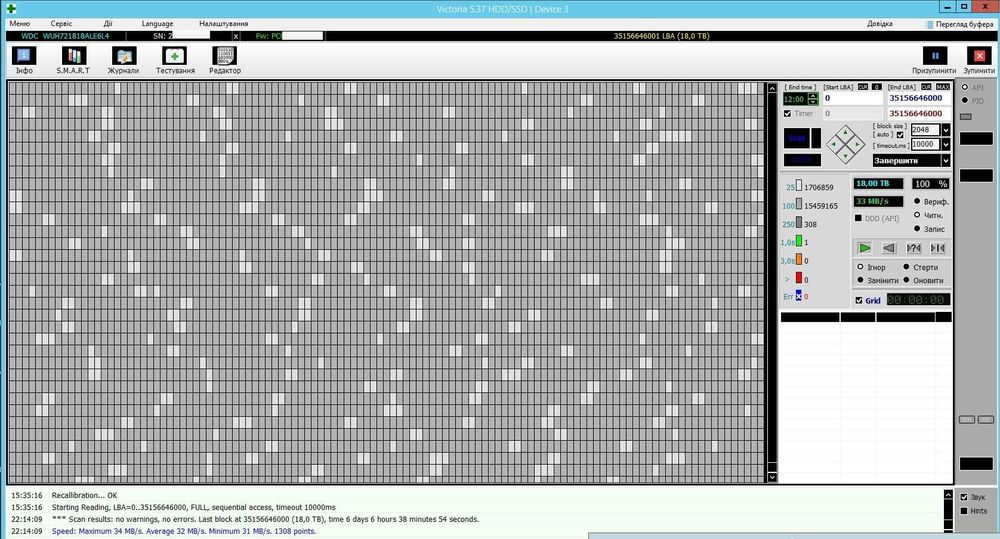Image resolution: width=1000 pixels, height=539 pixels.
Task: Click the 'Speed: Maximum 34 MB/s' log line
Action: pos(184,531)
